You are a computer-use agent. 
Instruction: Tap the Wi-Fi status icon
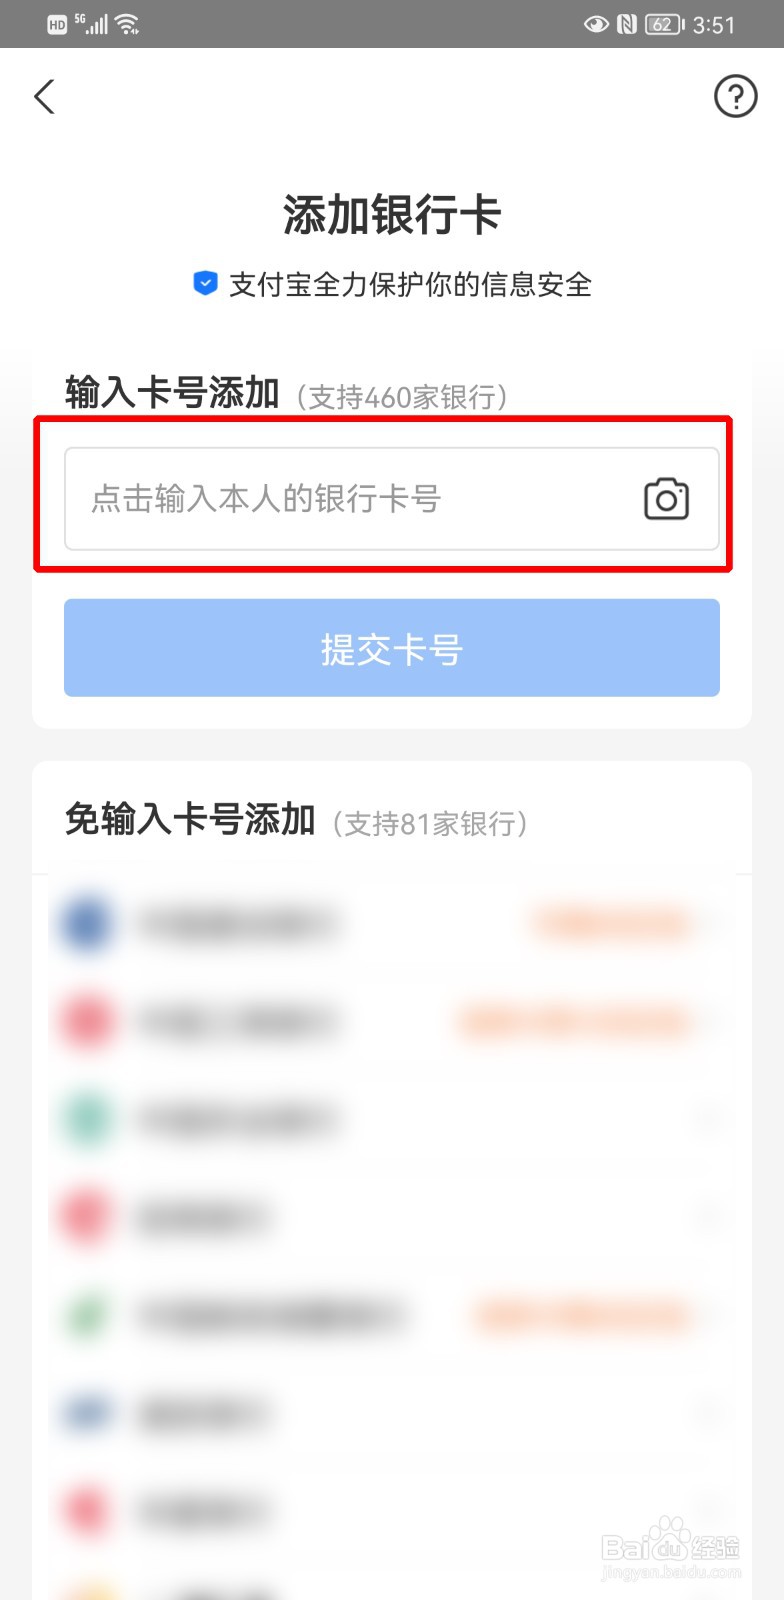point(127,24)
